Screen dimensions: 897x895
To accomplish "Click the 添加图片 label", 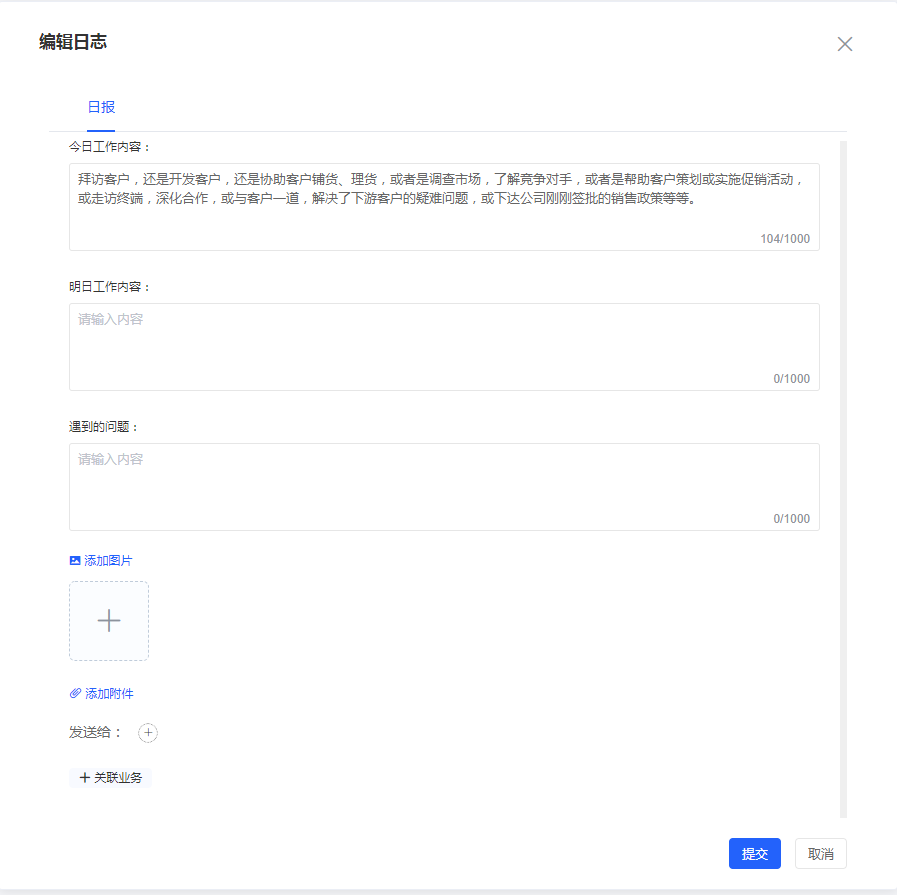I will tap(108, 560).
